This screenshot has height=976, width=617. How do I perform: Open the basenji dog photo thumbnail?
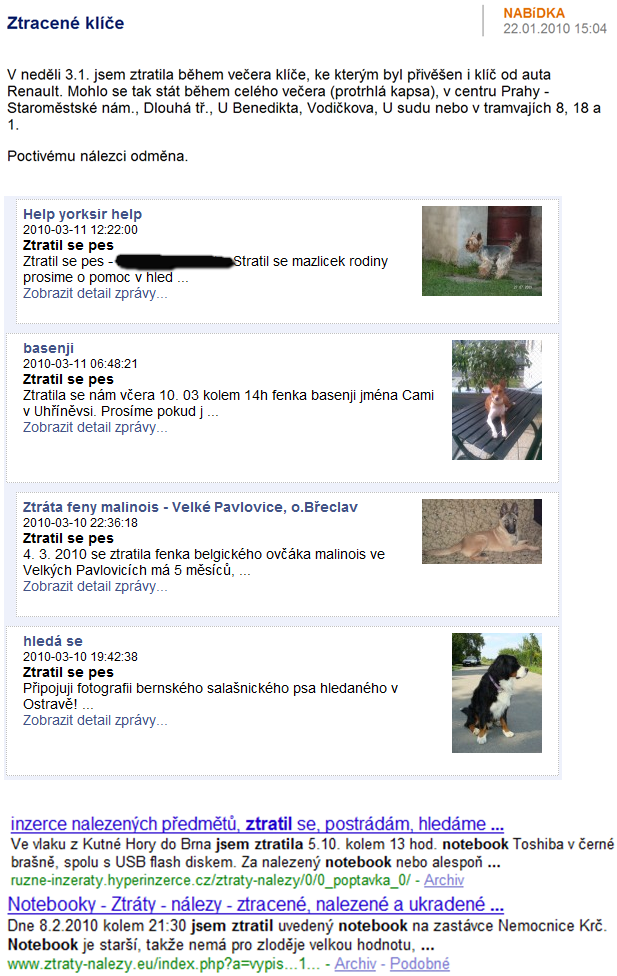point(497,400)
